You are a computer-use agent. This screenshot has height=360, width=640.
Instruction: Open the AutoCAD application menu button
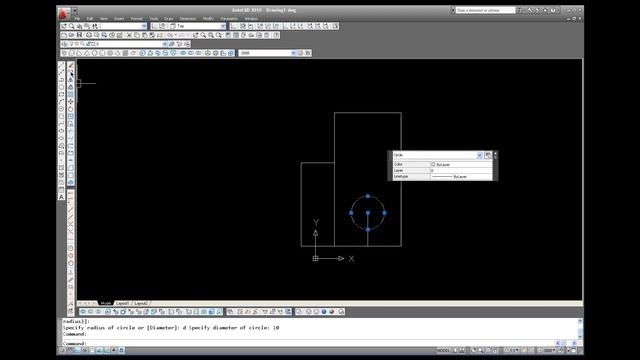tap(63, 13)
